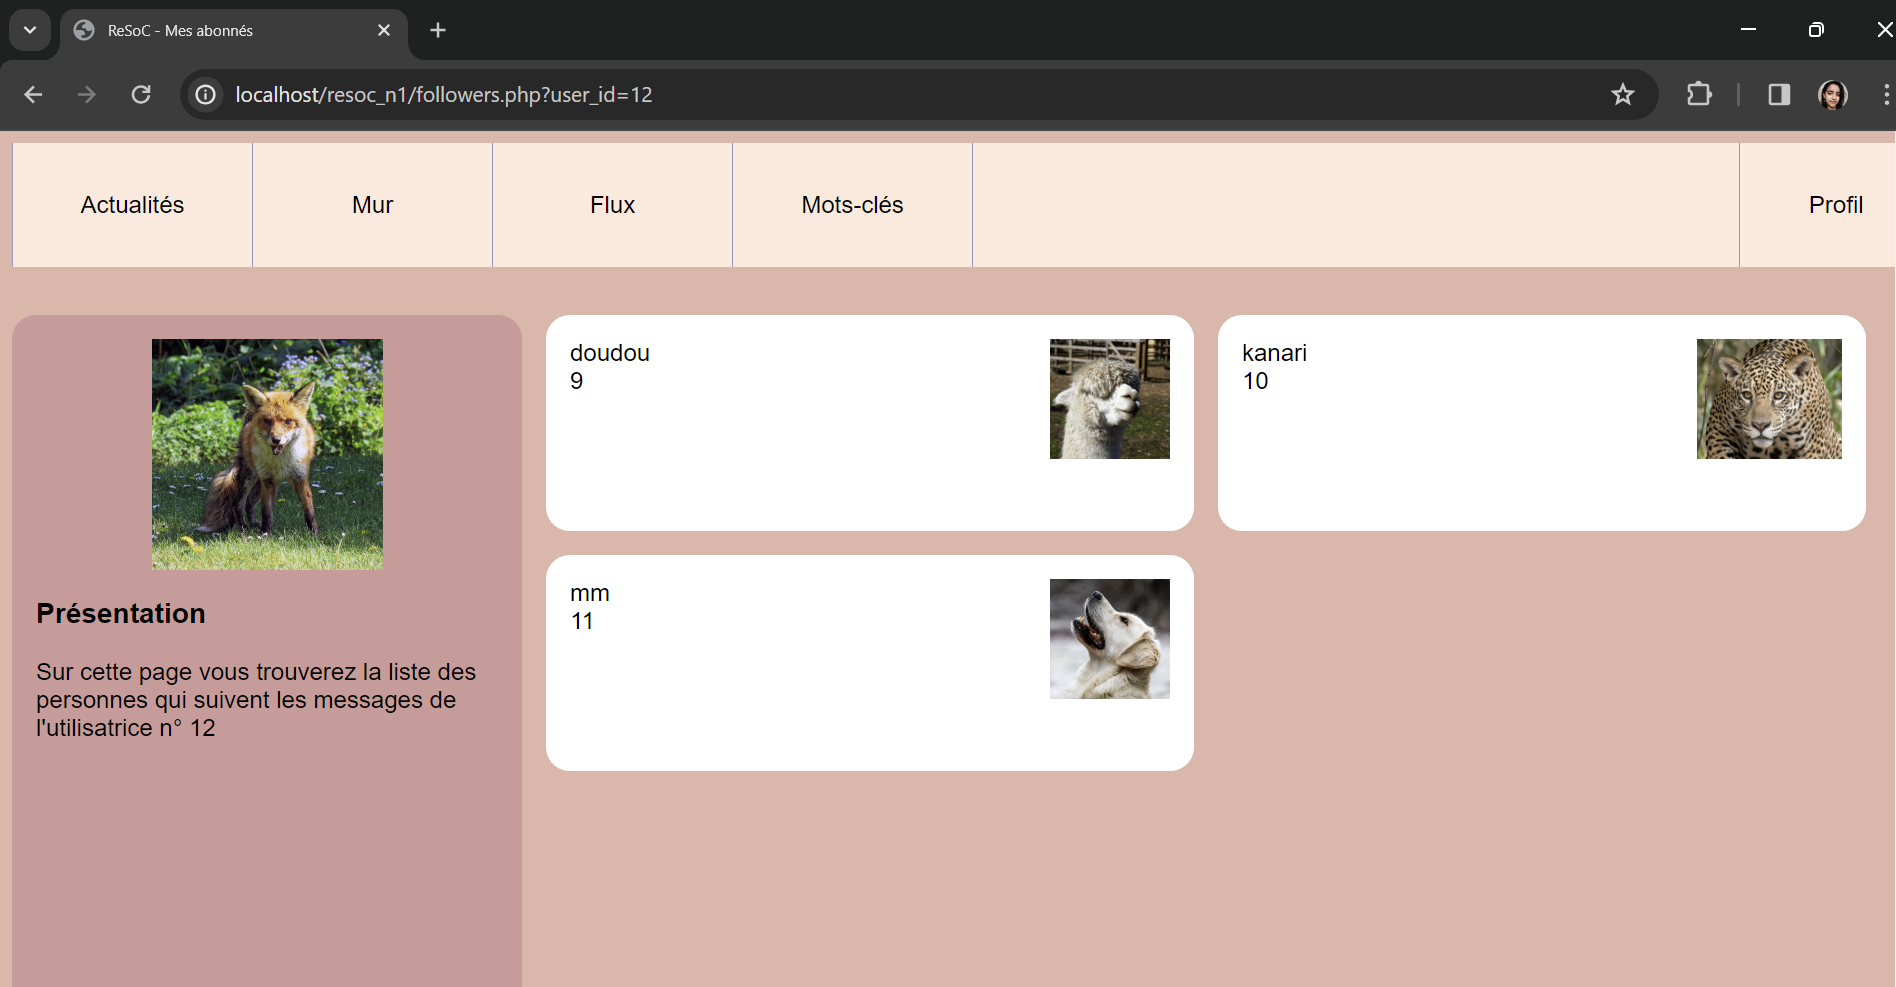Screen dimensions: 1896x987
Task: Expand the Profil menu
Action: coord(1834,205)
